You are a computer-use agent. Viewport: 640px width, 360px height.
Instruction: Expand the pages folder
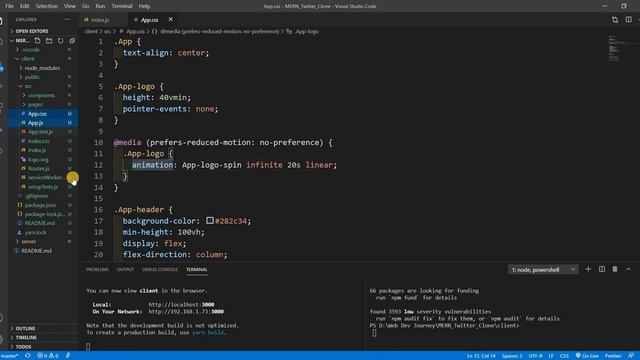click(x=35, y=104)
